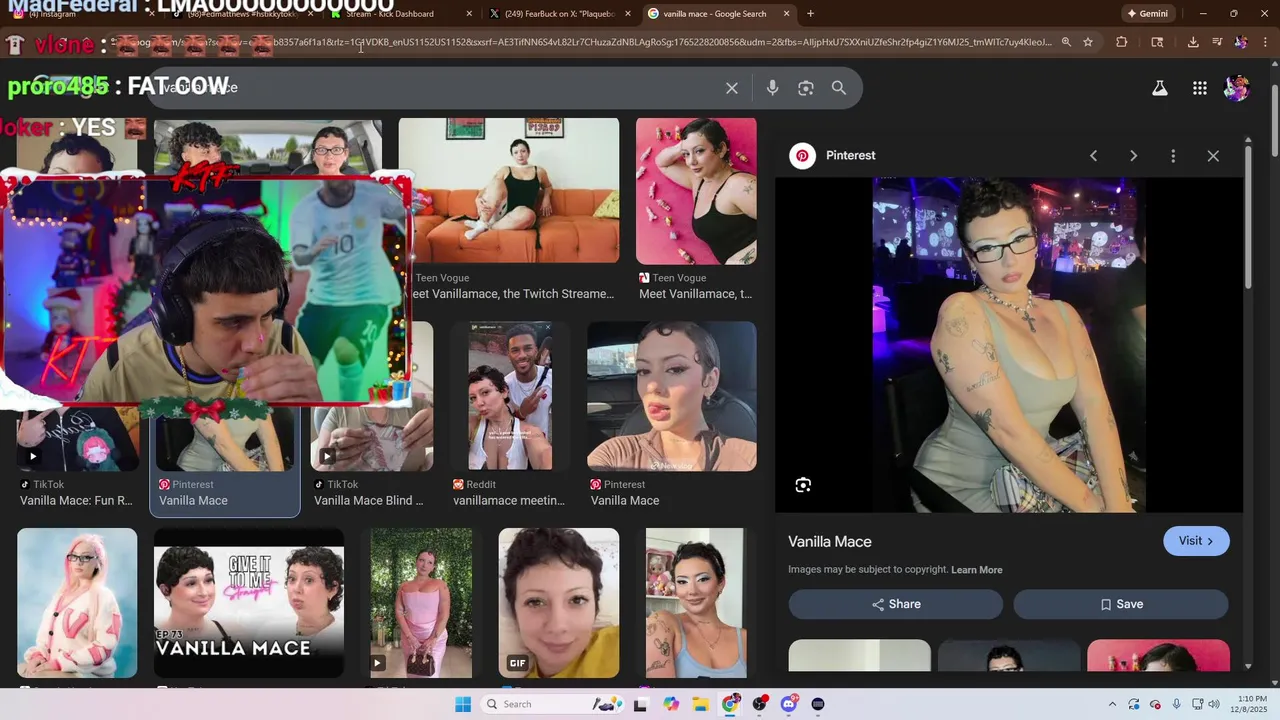Open Search Labs flask icon
This screenshot has width=1280, height=720.
click(x=1160, y=88)
